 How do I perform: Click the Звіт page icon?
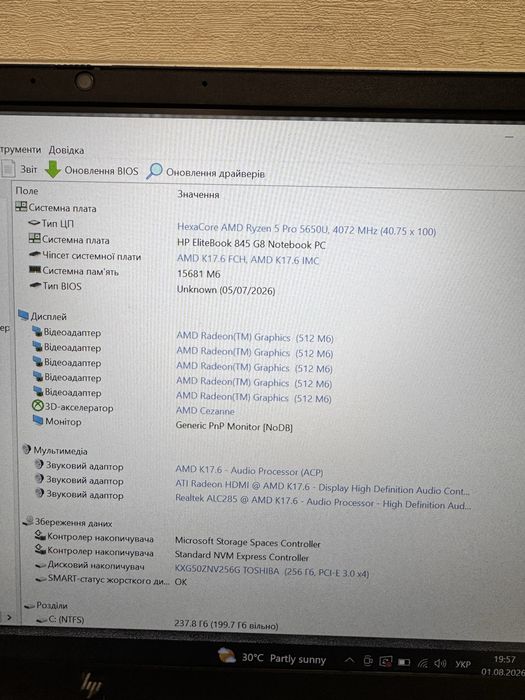pyautogui.click(x=8, y=169)
